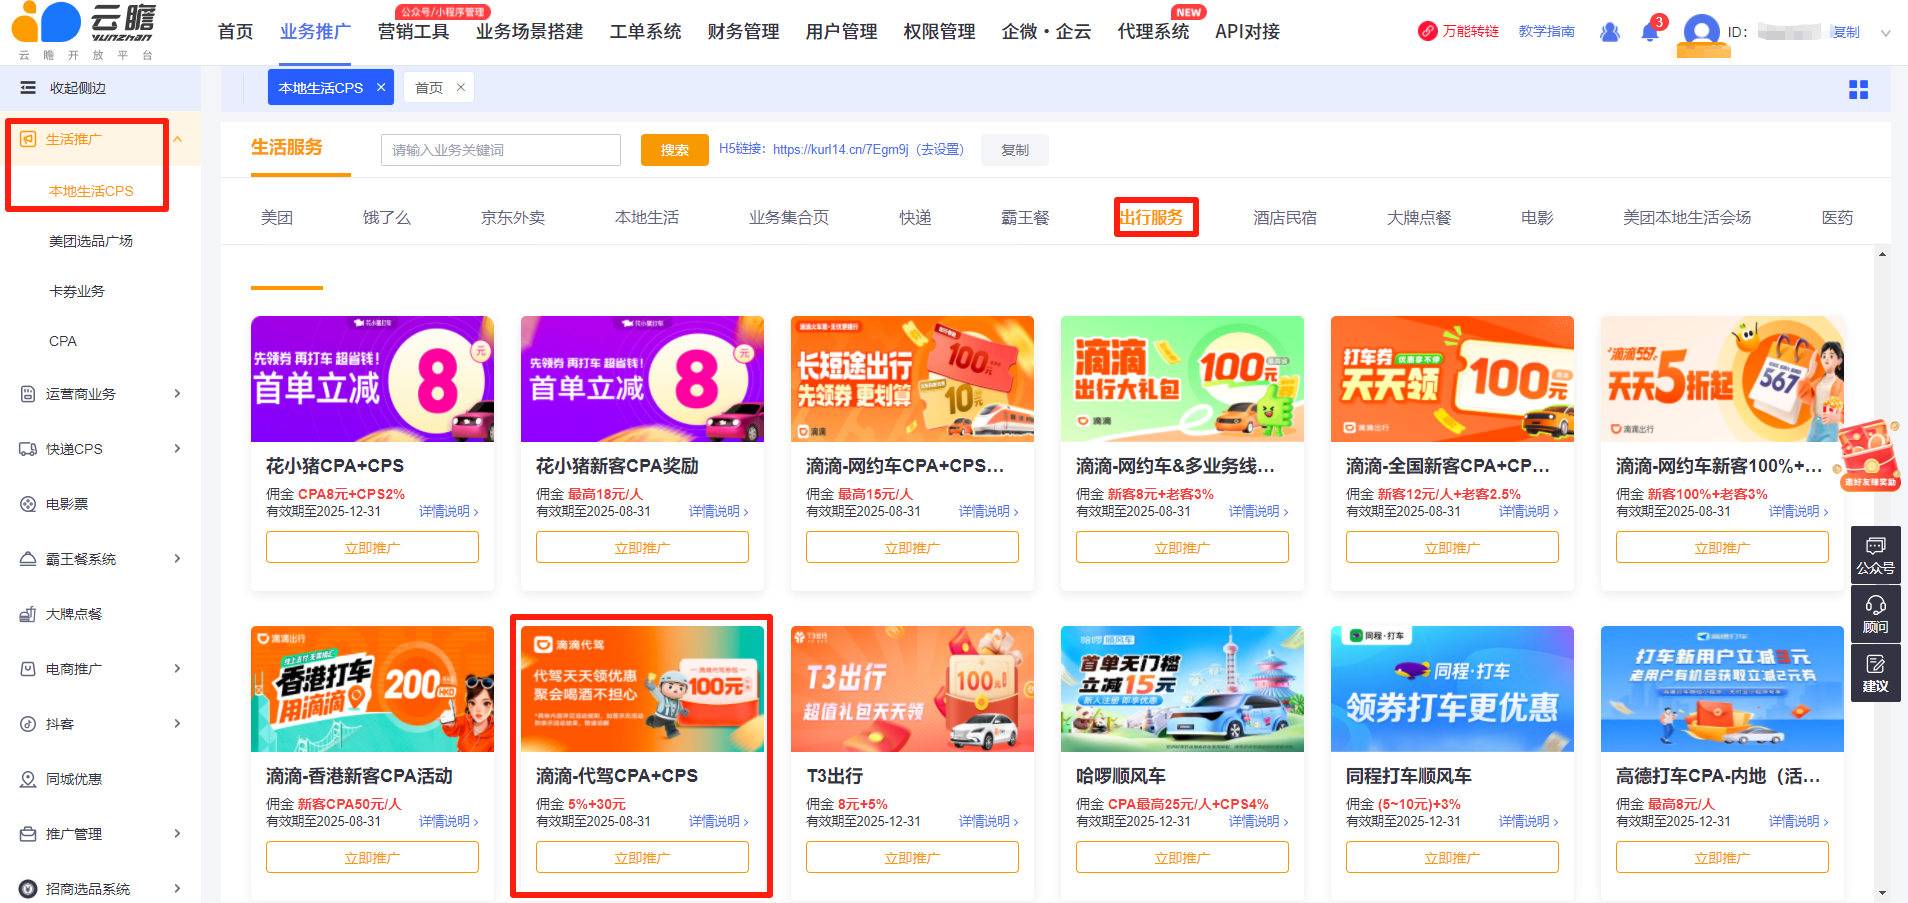Select 本地生活CPS in sidebar

[91, 191]
